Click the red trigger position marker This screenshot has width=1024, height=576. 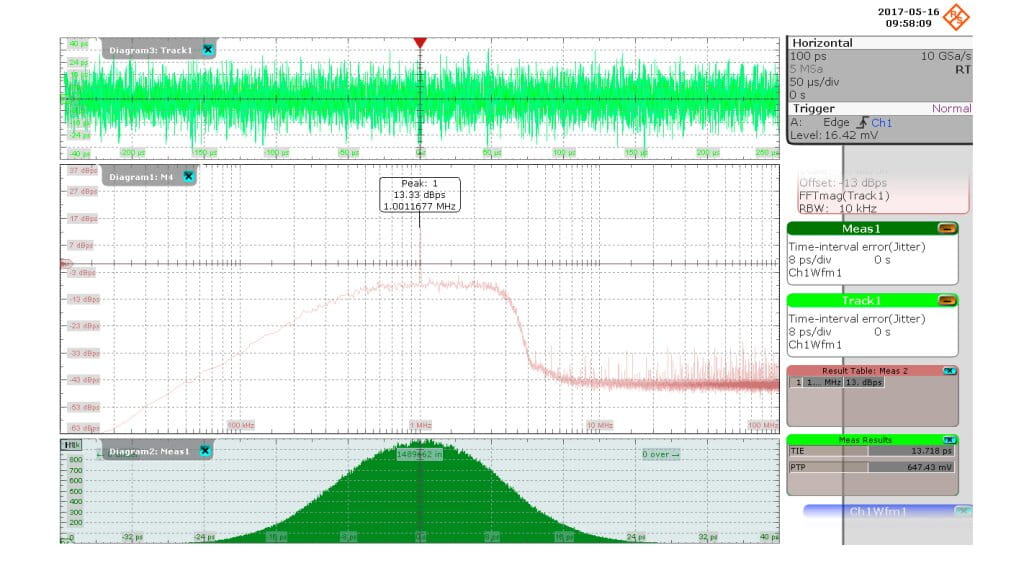point(420,43)
